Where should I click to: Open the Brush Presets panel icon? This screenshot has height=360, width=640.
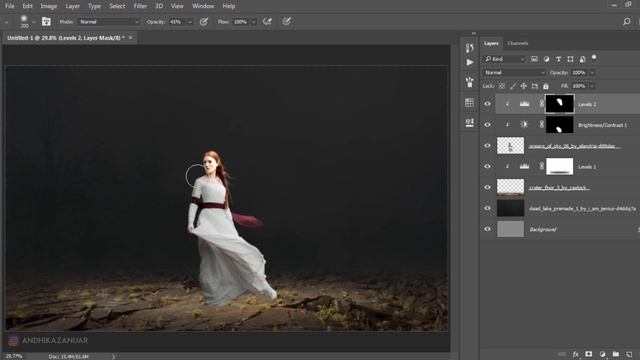coord(470,82)
